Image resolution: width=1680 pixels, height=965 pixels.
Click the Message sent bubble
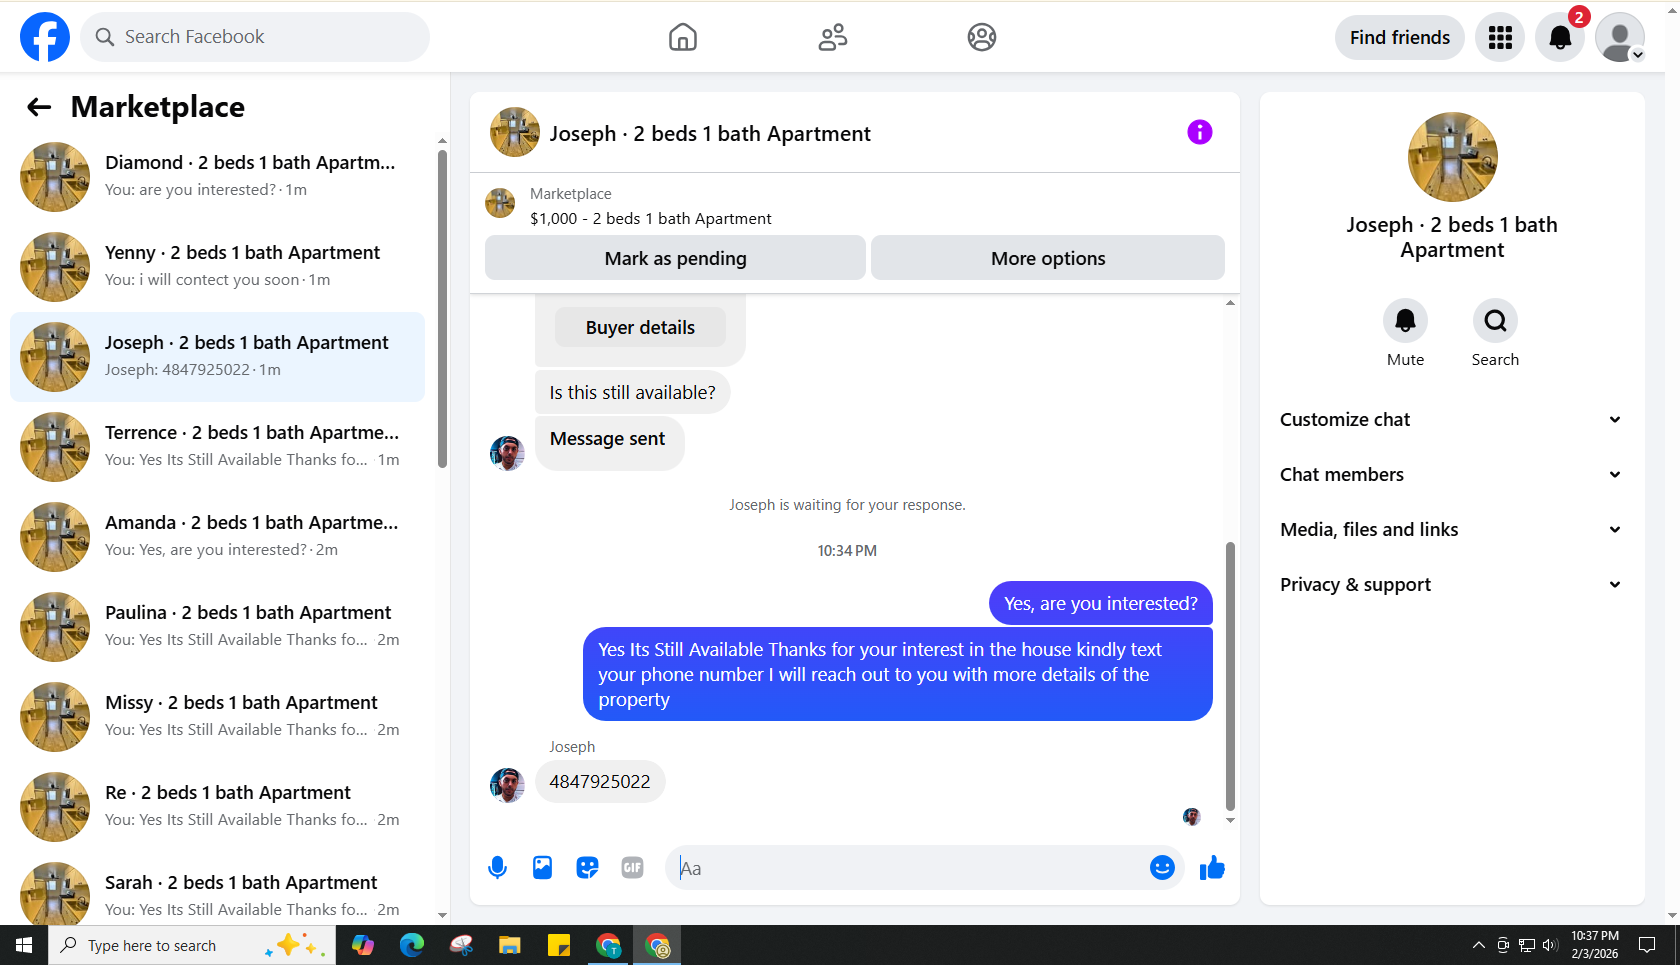pos(609,443)
